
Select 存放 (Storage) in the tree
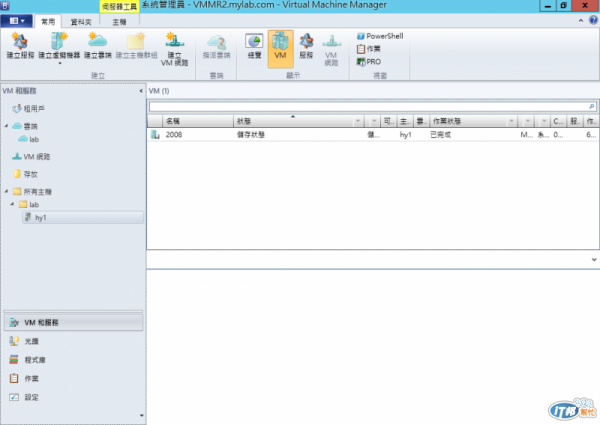point(25,174)
